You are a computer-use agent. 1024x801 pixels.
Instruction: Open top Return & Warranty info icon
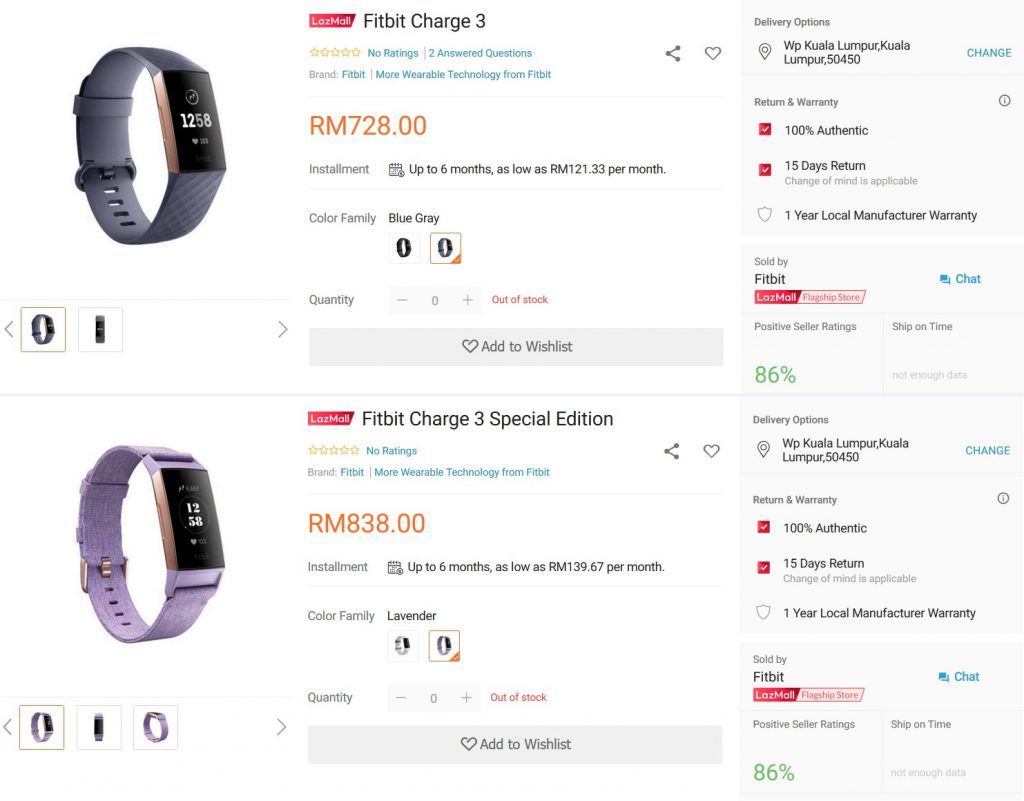coord(1004,101)
